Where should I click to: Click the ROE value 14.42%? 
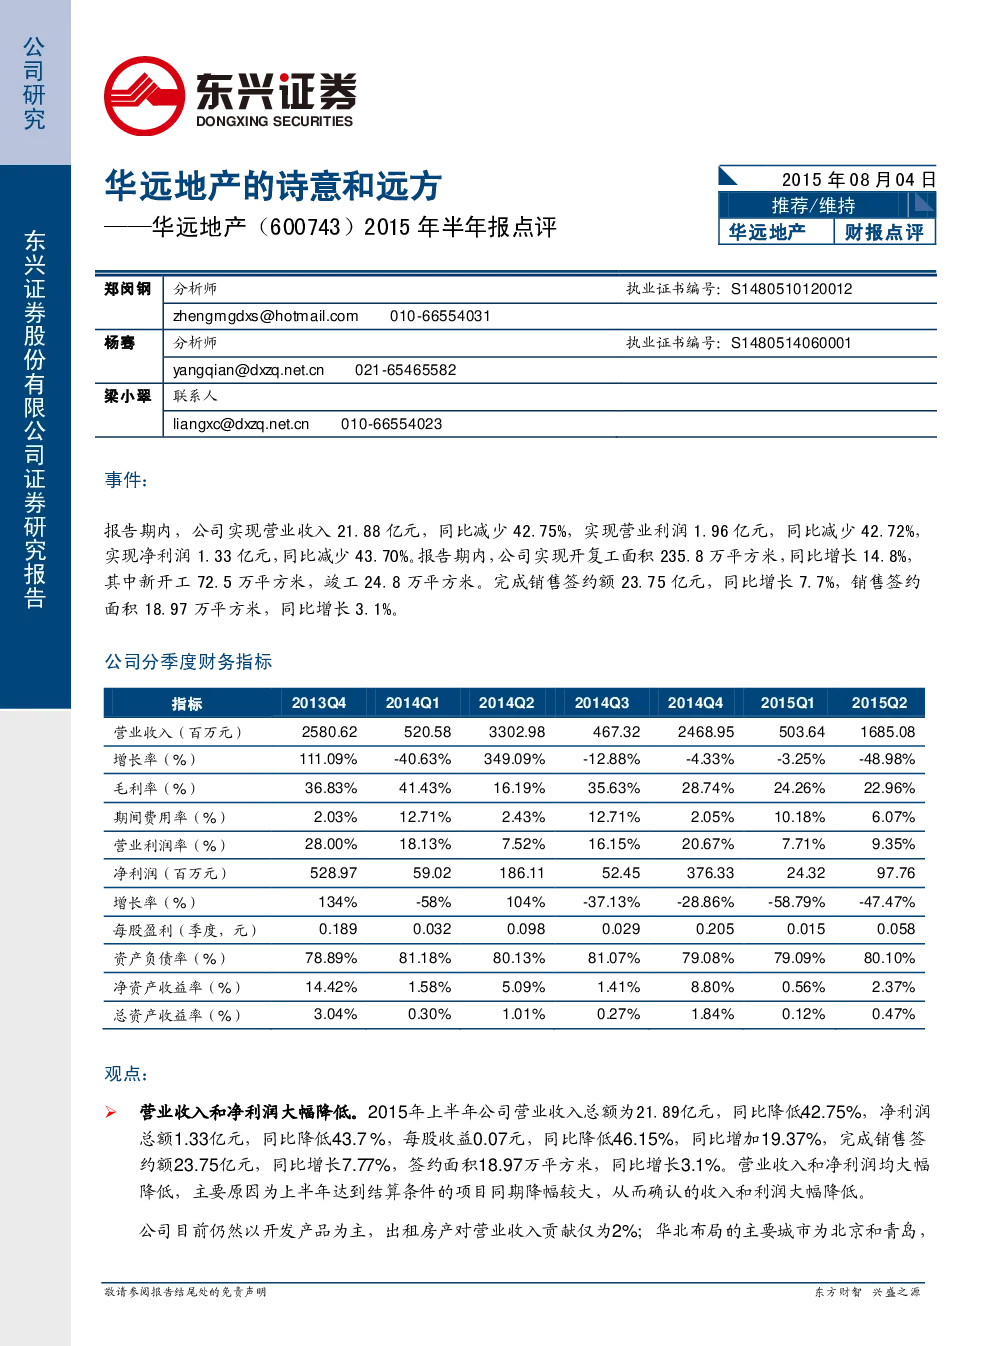click(x=331, y=987)
